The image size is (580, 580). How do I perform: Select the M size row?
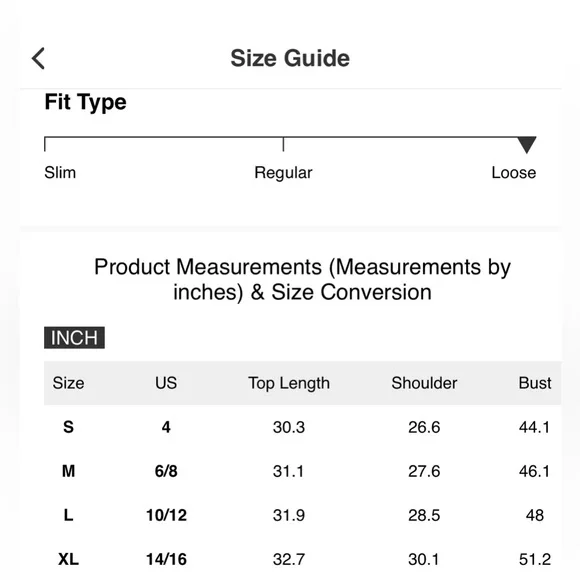pyautogui.click(x=303, y=471)
